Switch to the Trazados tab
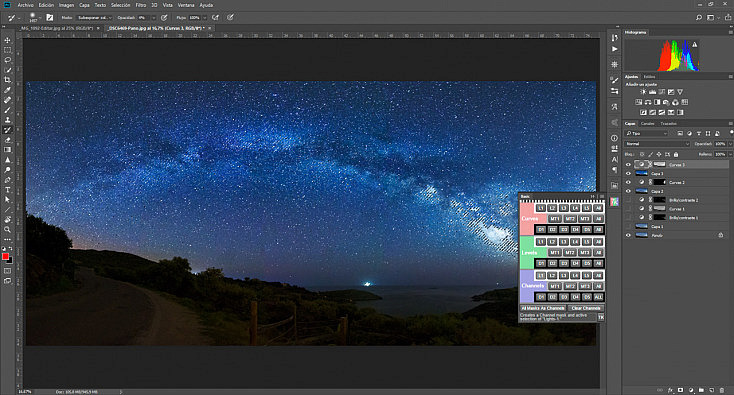The image size is (734, 395). click(668, 124)
